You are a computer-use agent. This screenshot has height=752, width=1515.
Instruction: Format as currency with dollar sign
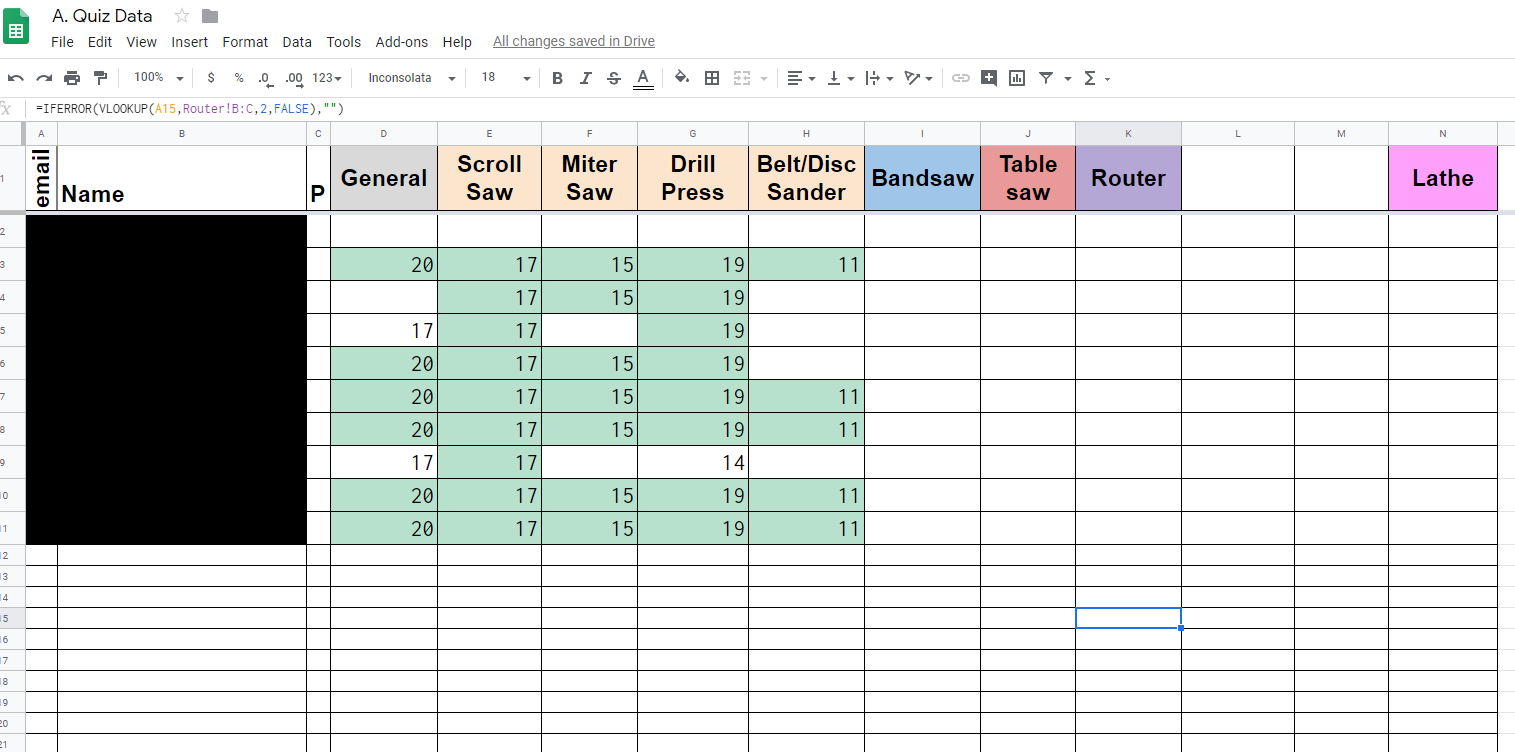click(211, 78)
